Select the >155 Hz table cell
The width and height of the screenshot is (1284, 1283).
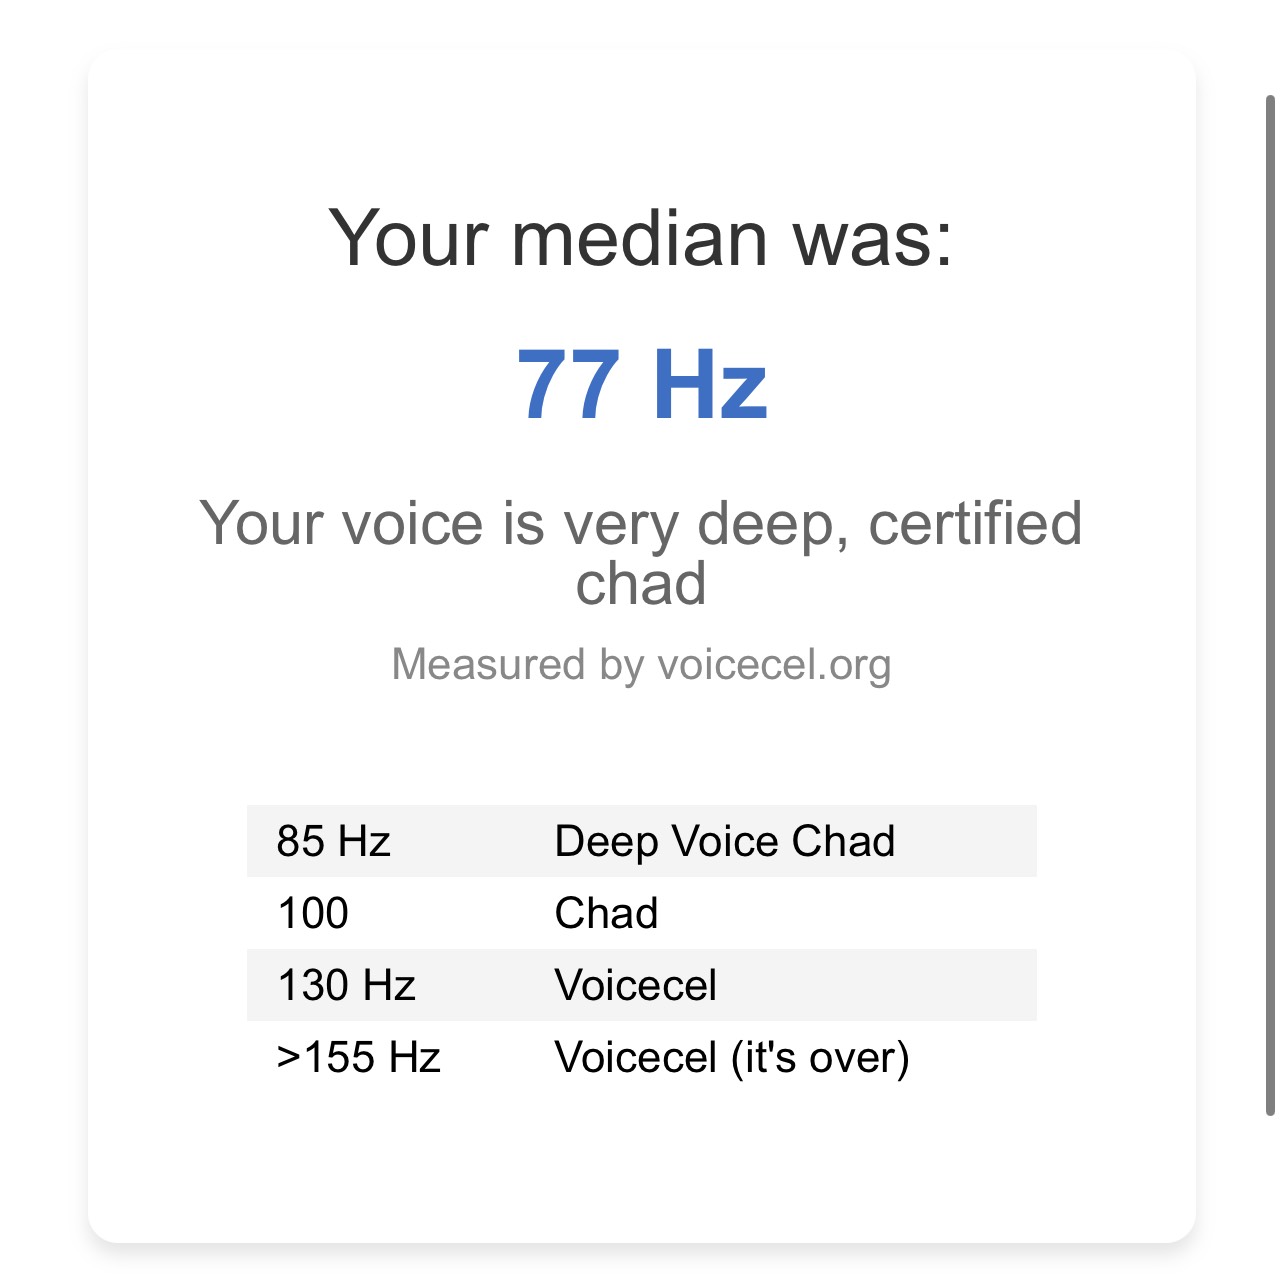(358, 1057)
